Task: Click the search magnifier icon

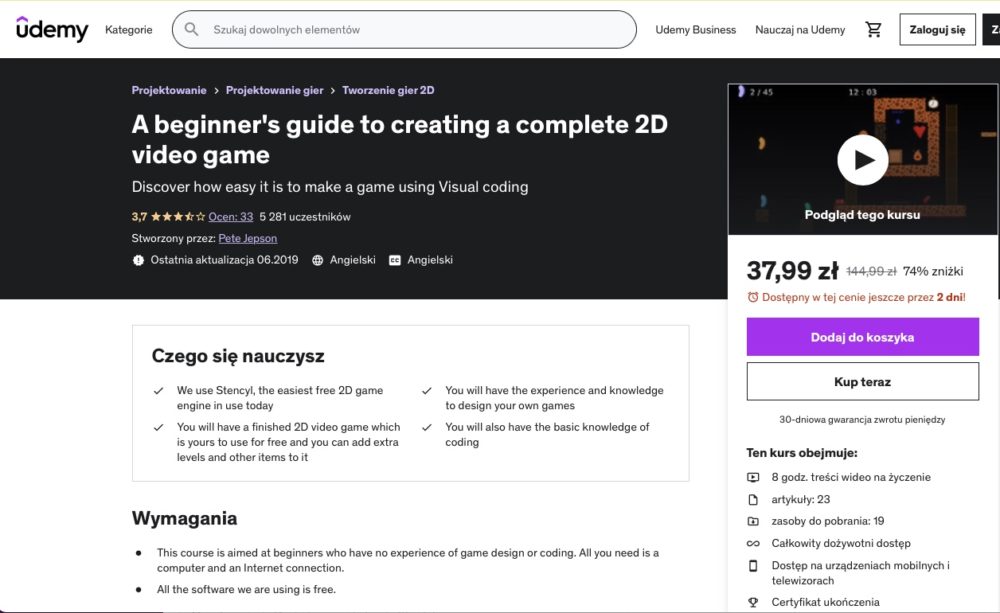Action: [191, 29]
